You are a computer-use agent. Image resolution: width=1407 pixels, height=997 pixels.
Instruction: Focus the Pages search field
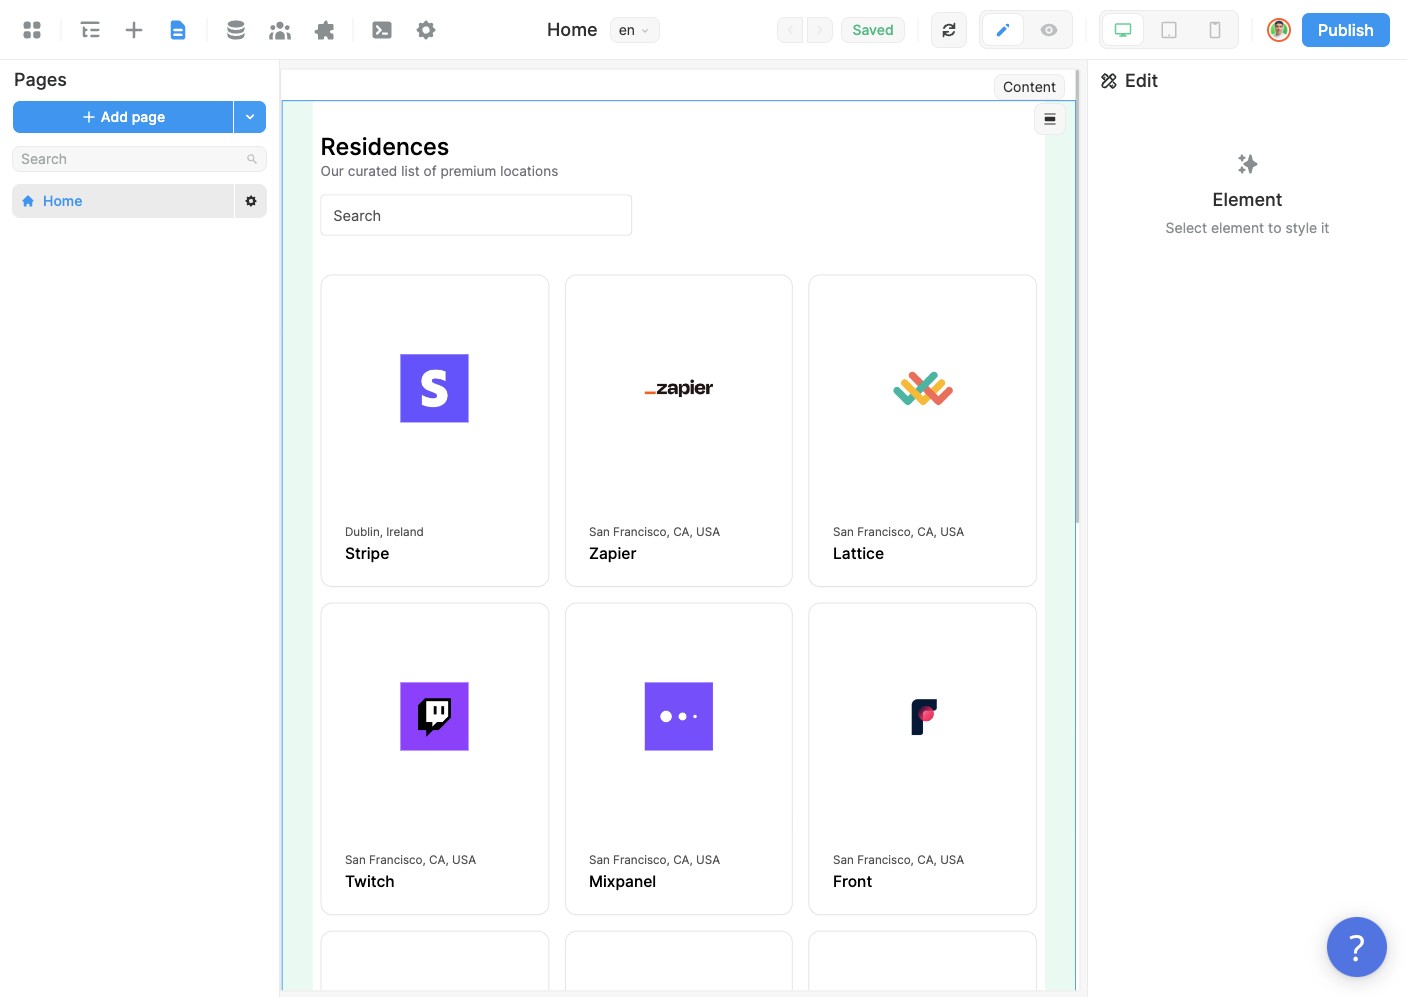[139, 159]
